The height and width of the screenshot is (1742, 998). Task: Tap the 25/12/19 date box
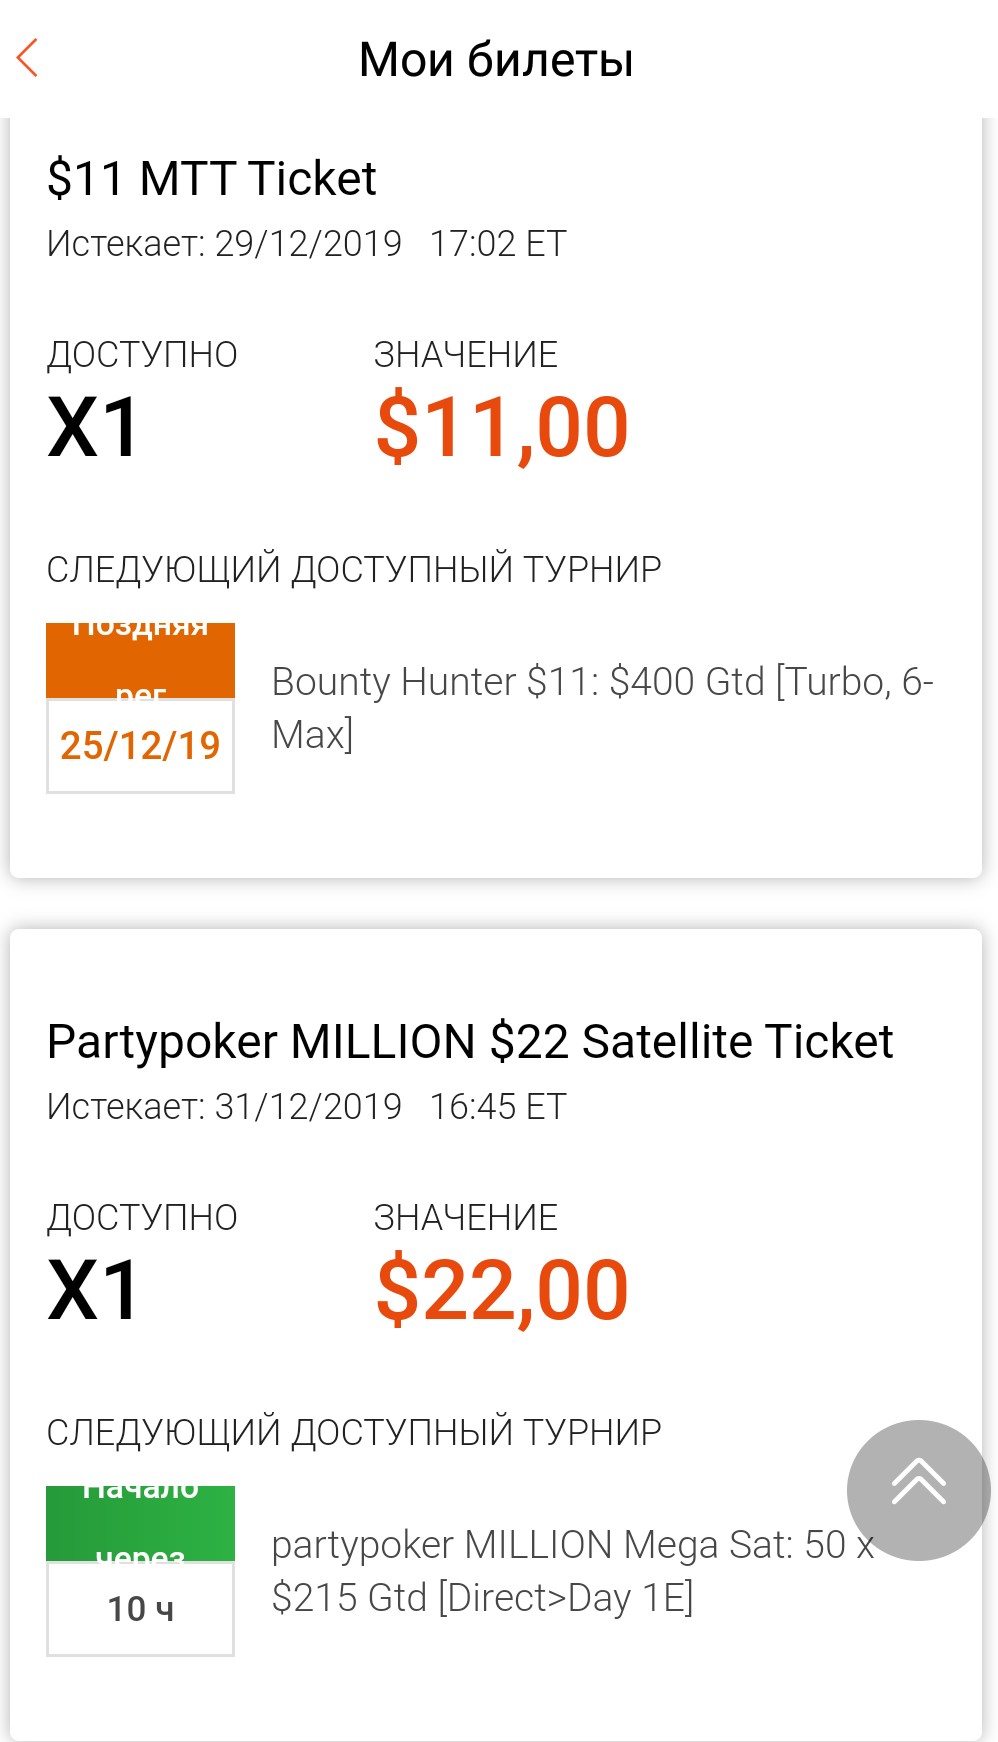point(140,745)
